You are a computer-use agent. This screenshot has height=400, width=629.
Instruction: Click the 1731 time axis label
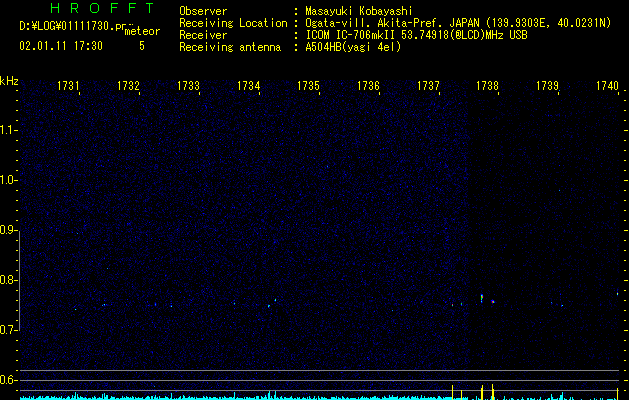click(68, 85)
